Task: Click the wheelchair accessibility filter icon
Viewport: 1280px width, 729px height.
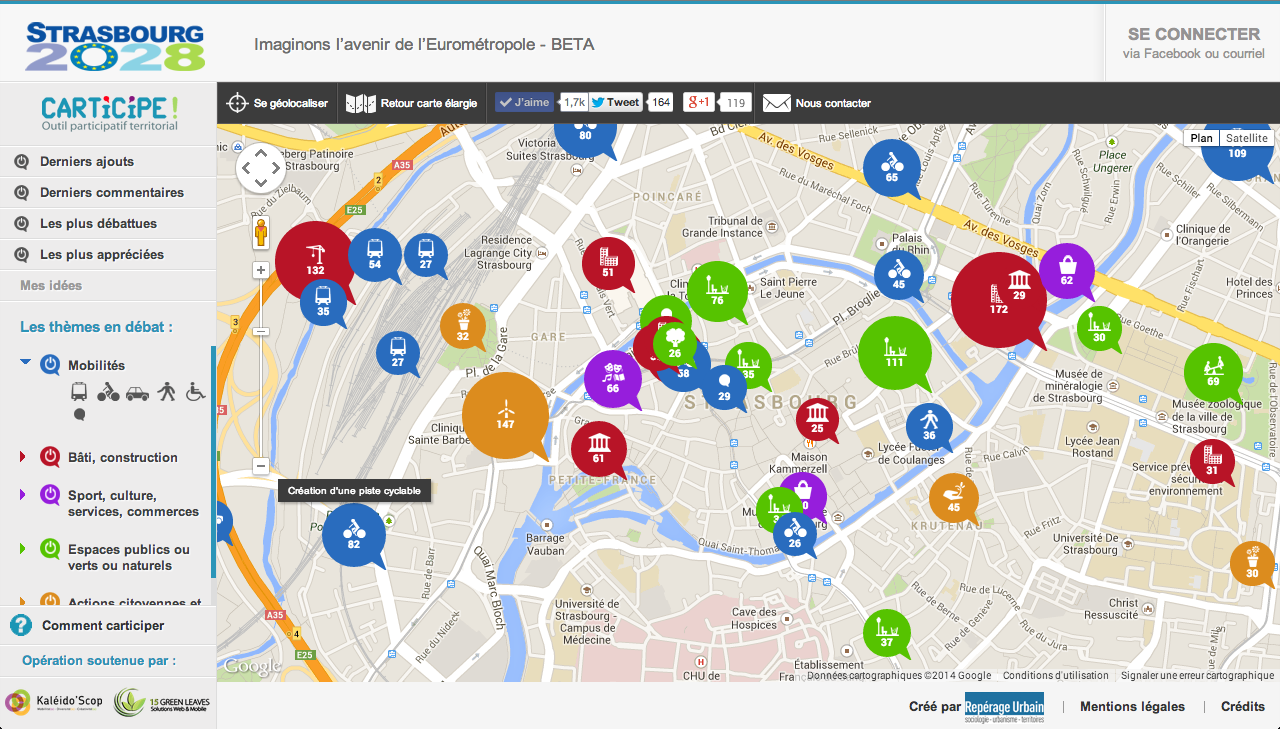Action: (x=195, y=392)
